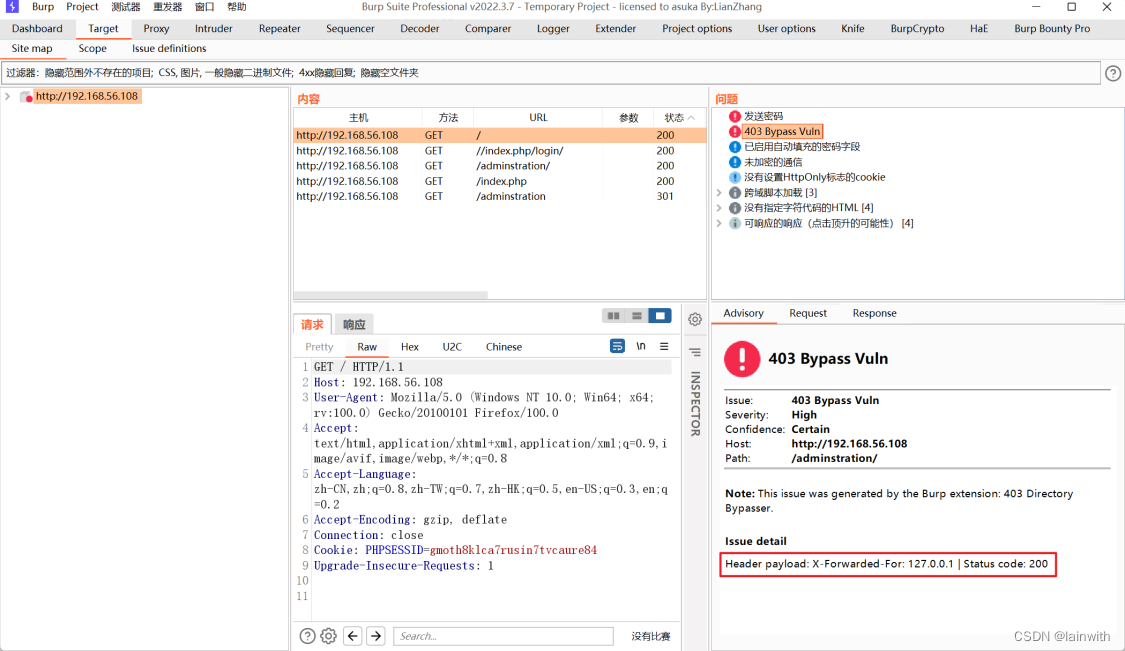Image resolution: width=1125 pixels, height=651 pixels.
Task: Switch to the Logger tab
Action: (553, 29)
